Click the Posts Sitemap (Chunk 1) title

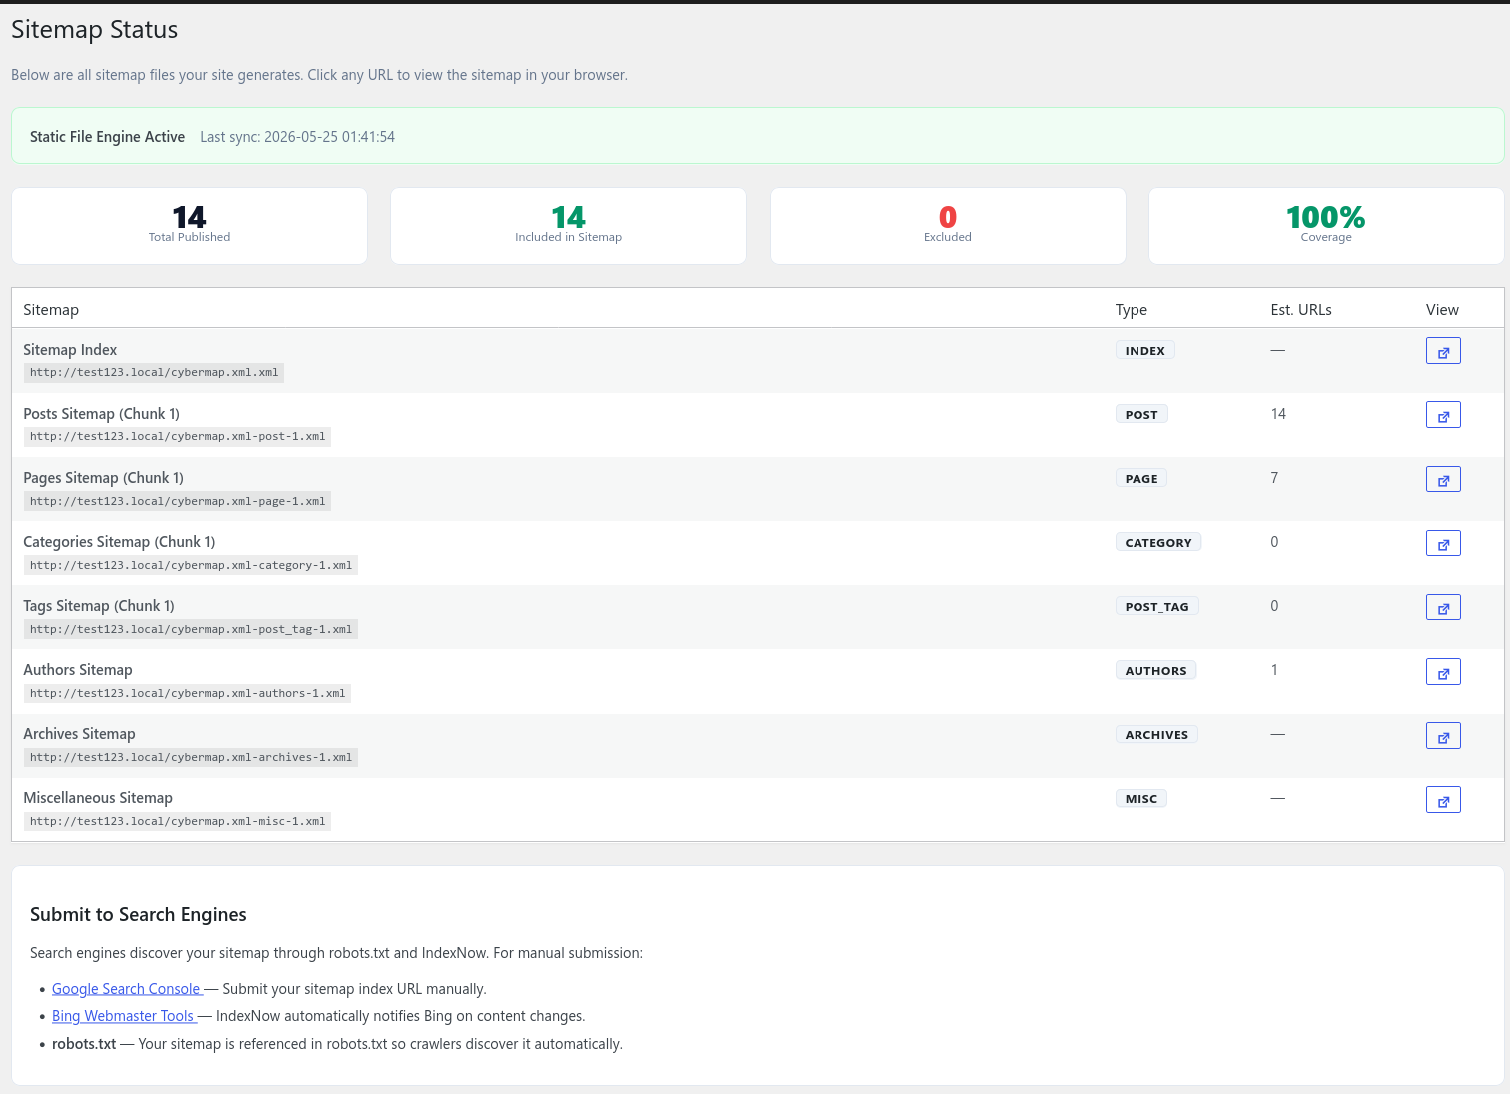click(101, 414)
